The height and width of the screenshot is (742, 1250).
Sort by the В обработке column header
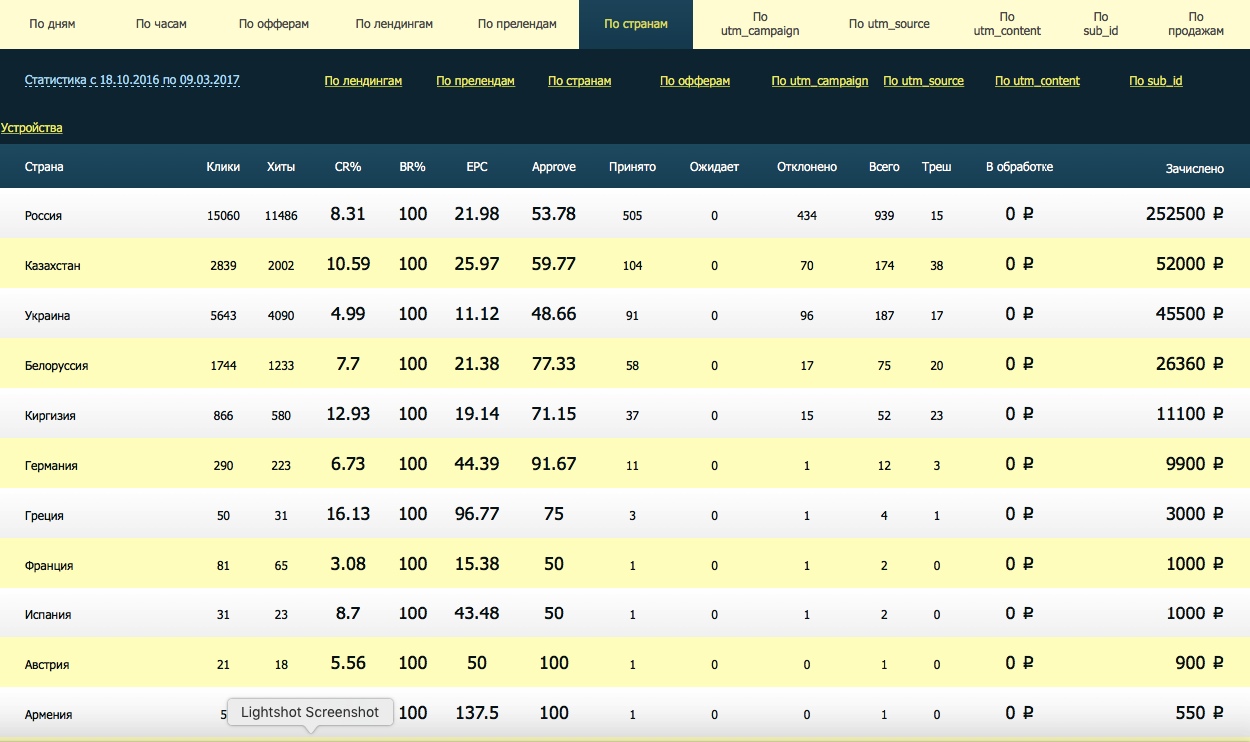[x=1019, y=167]
